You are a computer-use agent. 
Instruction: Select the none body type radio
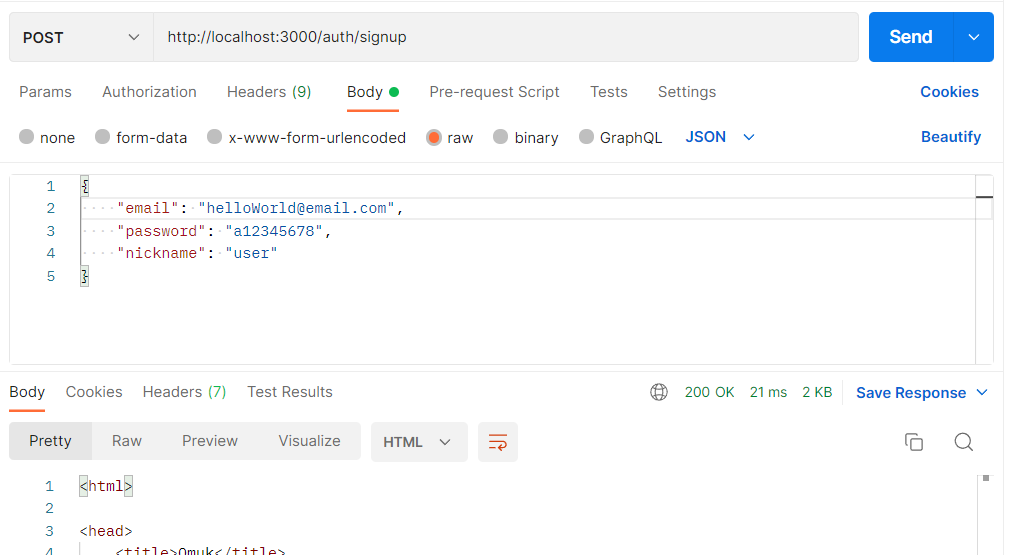click(x=26, y=137)
